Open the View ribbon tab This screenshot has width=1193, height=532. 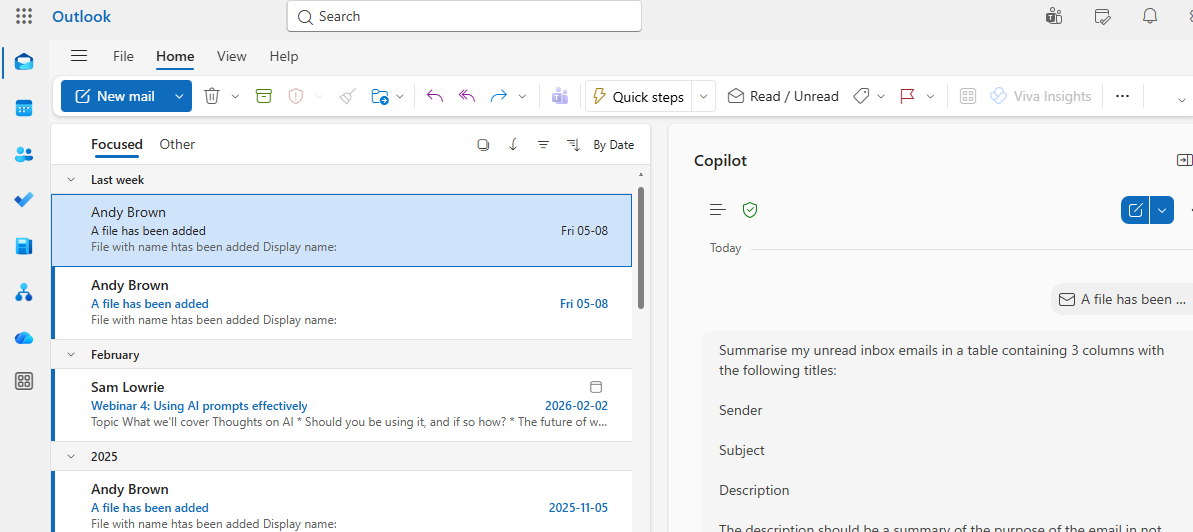(231, 56)
